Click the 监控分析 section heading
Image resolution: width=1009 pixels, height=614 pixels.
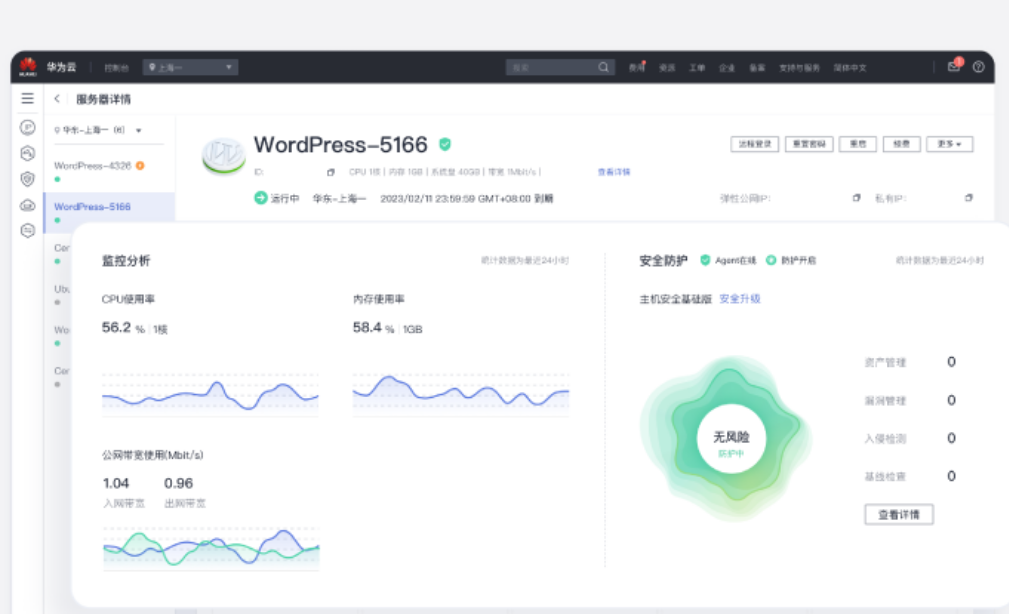pyautogui.click(x=126, y=260)
